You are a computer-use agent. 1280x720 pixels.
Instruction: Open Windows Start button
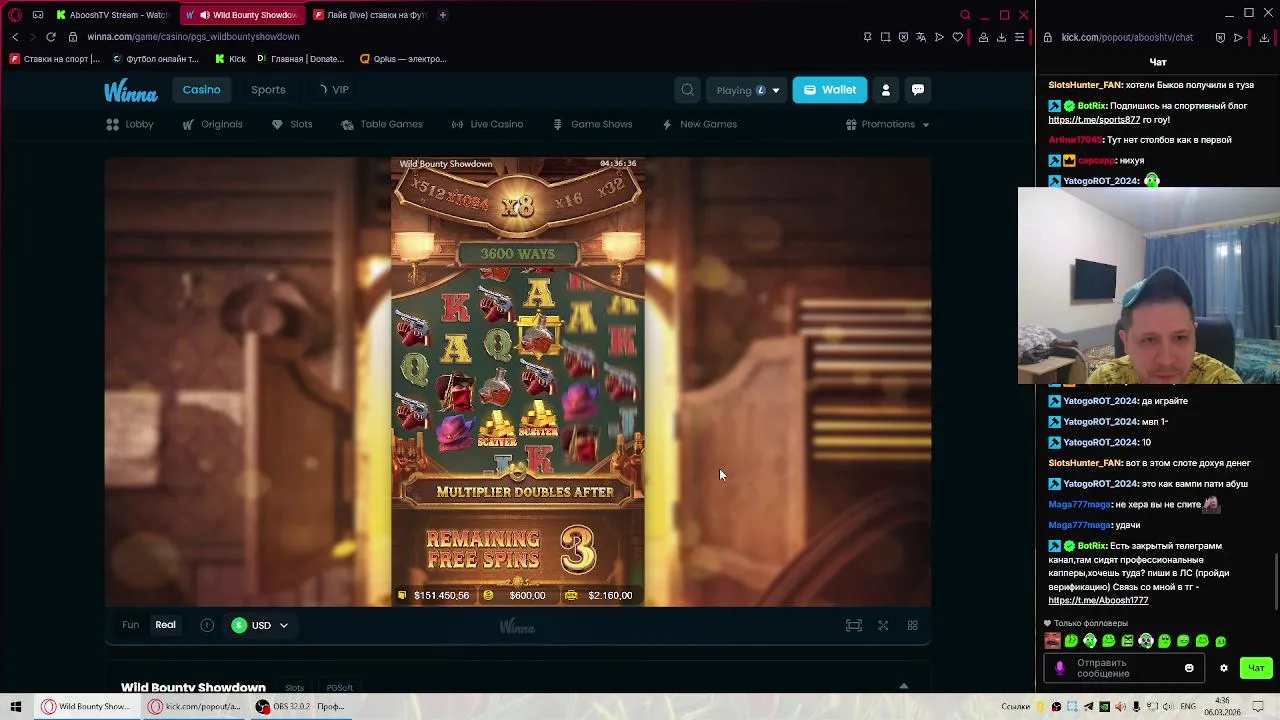(x=15, y=706)
